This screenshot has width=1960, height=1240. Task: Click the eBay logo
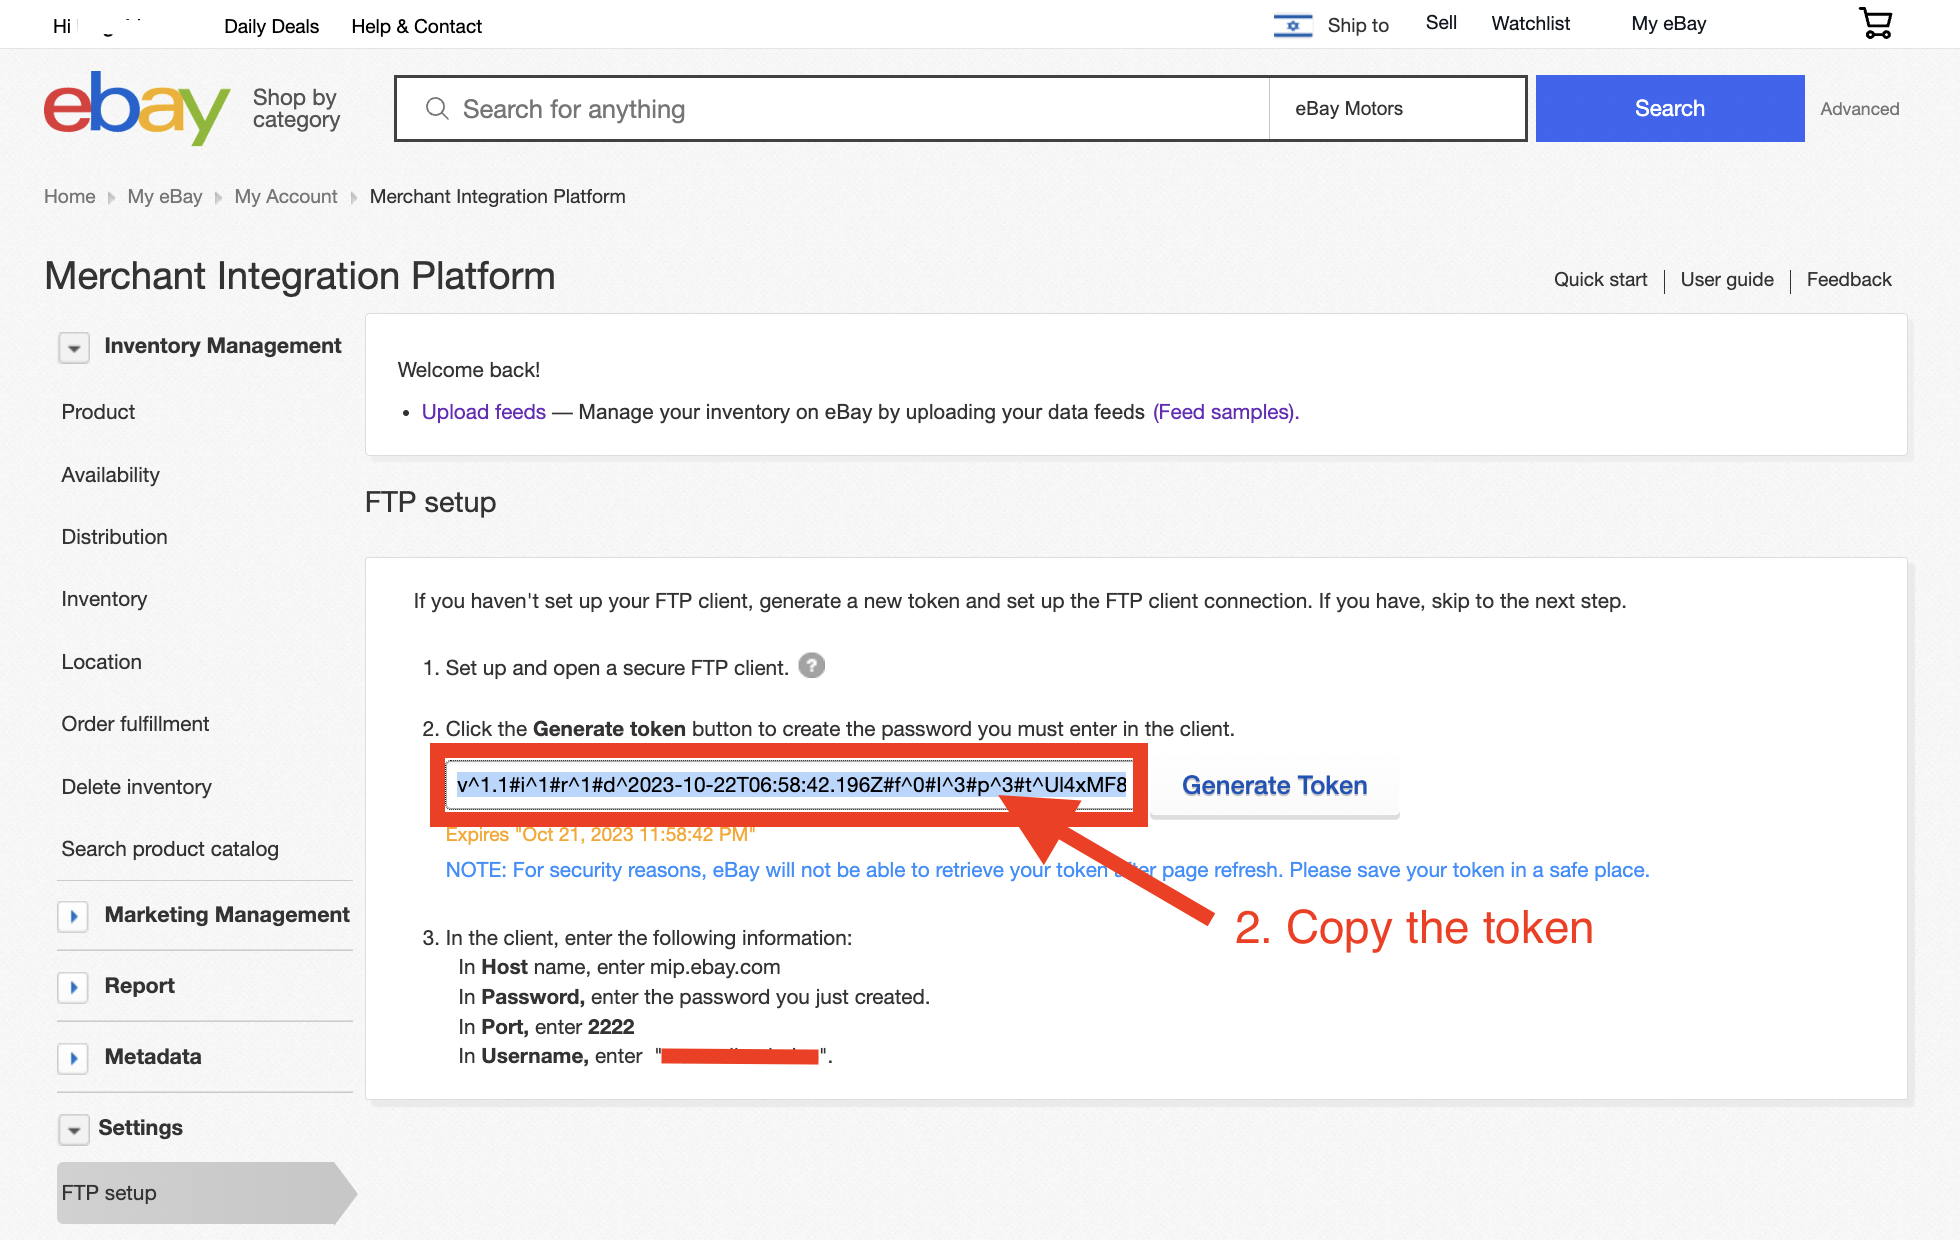click(x=137, y=108)
